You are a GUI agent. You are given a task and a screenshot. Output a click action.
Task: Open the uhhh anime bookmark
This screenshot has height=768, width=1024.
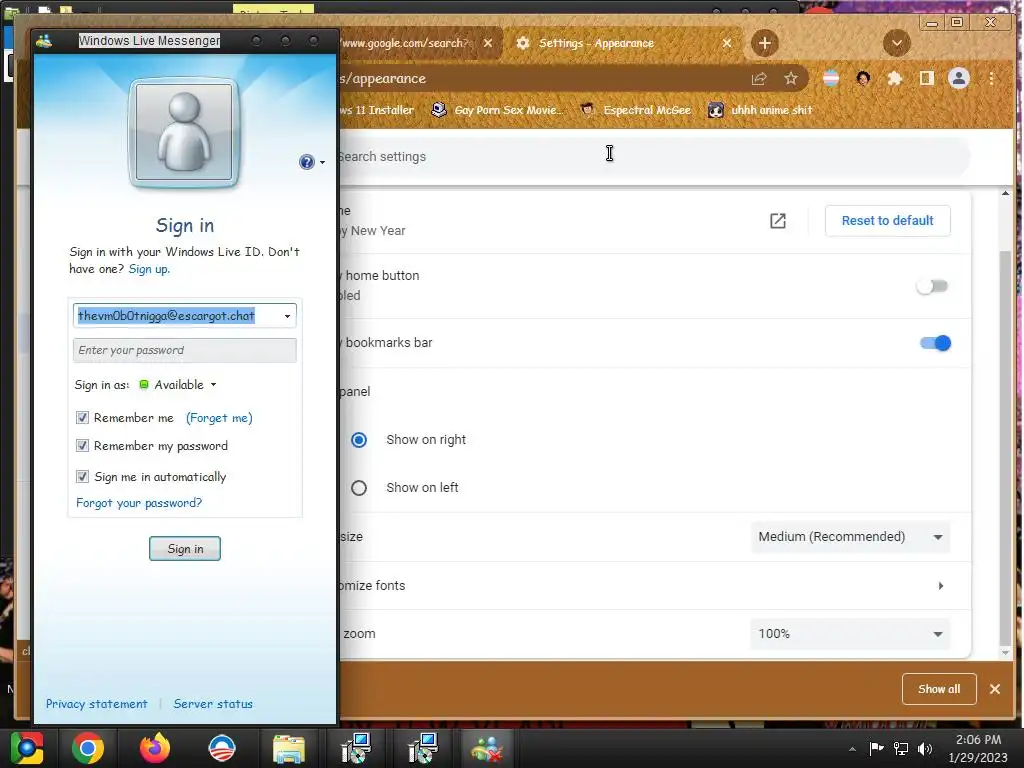tap(761, 110)
